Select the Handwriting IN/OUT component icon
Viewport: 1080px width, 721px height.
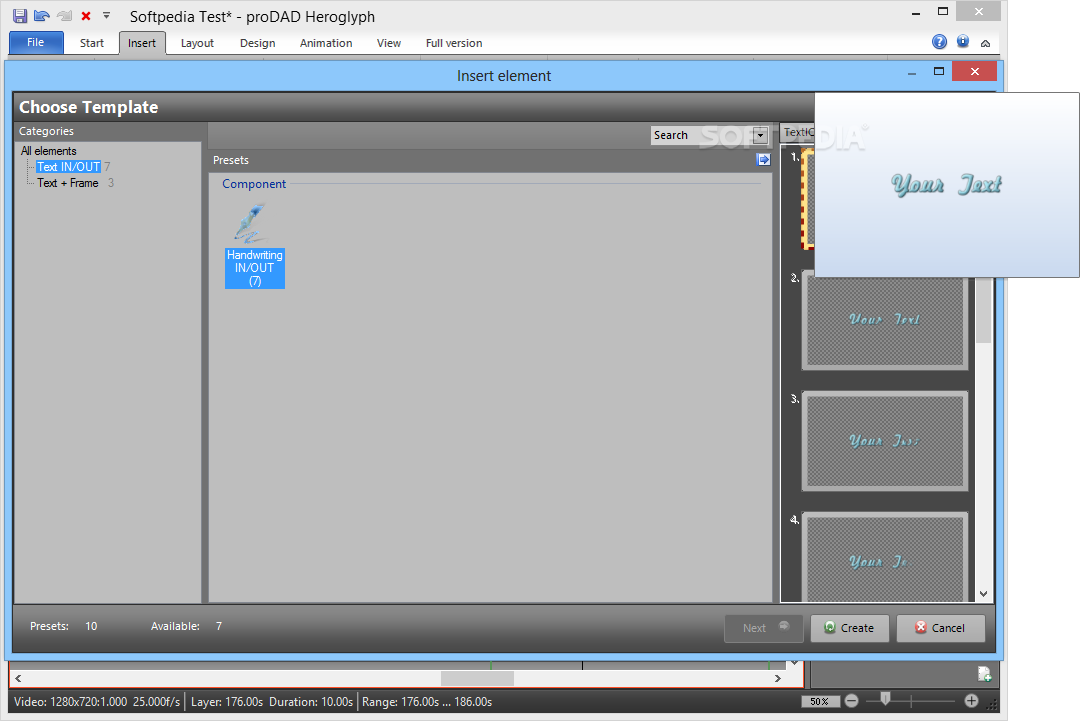251,222
